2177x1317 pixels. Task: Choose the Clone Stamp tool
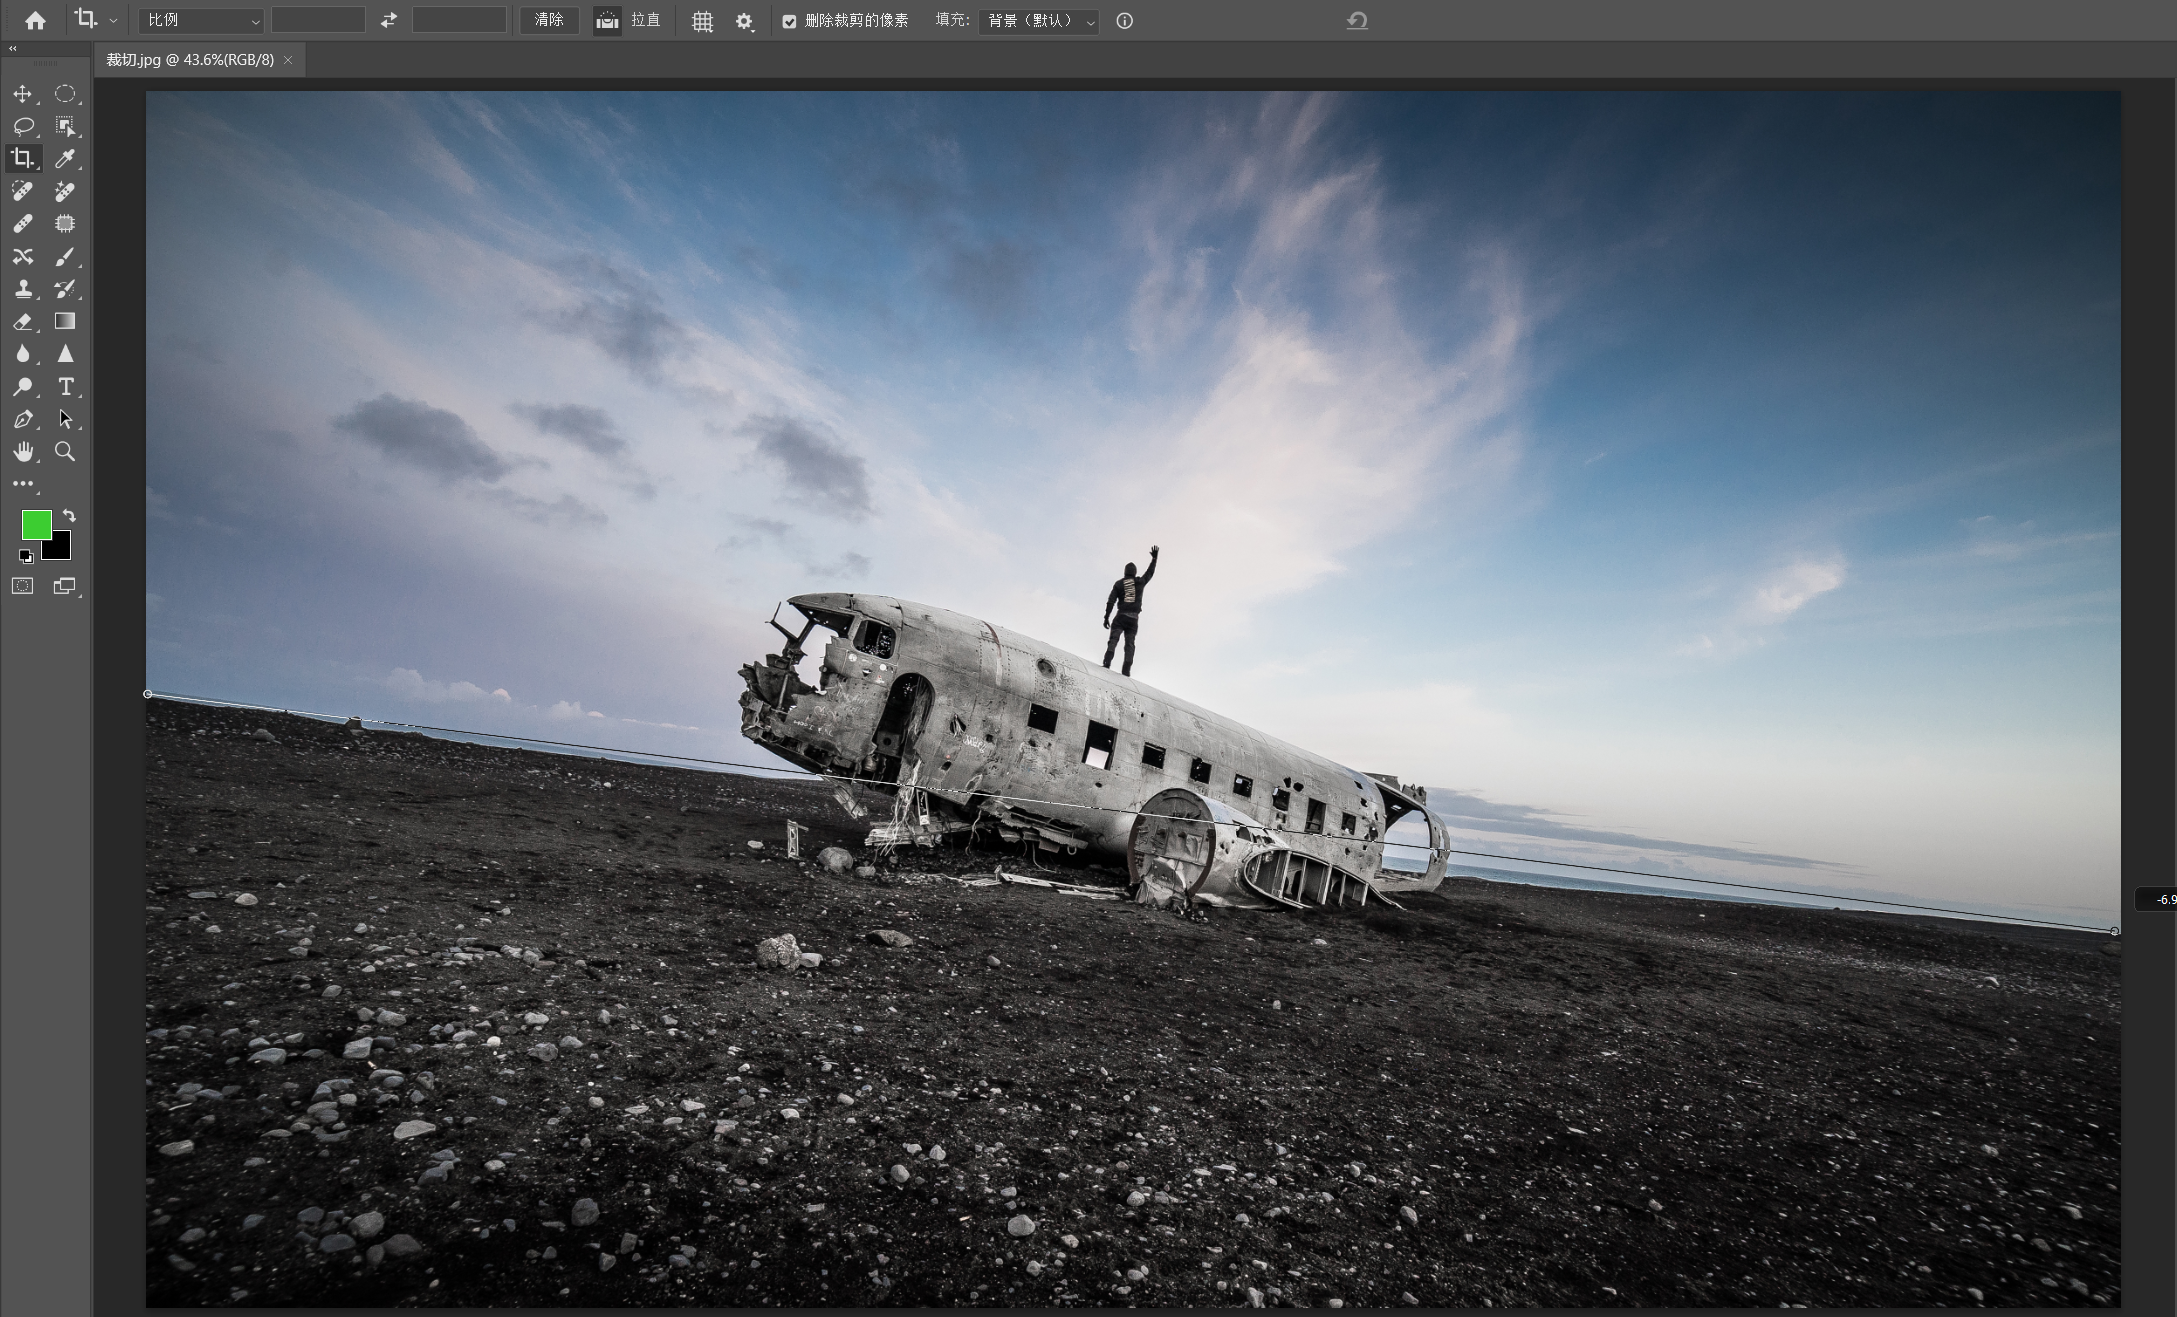tap(22, 289)
